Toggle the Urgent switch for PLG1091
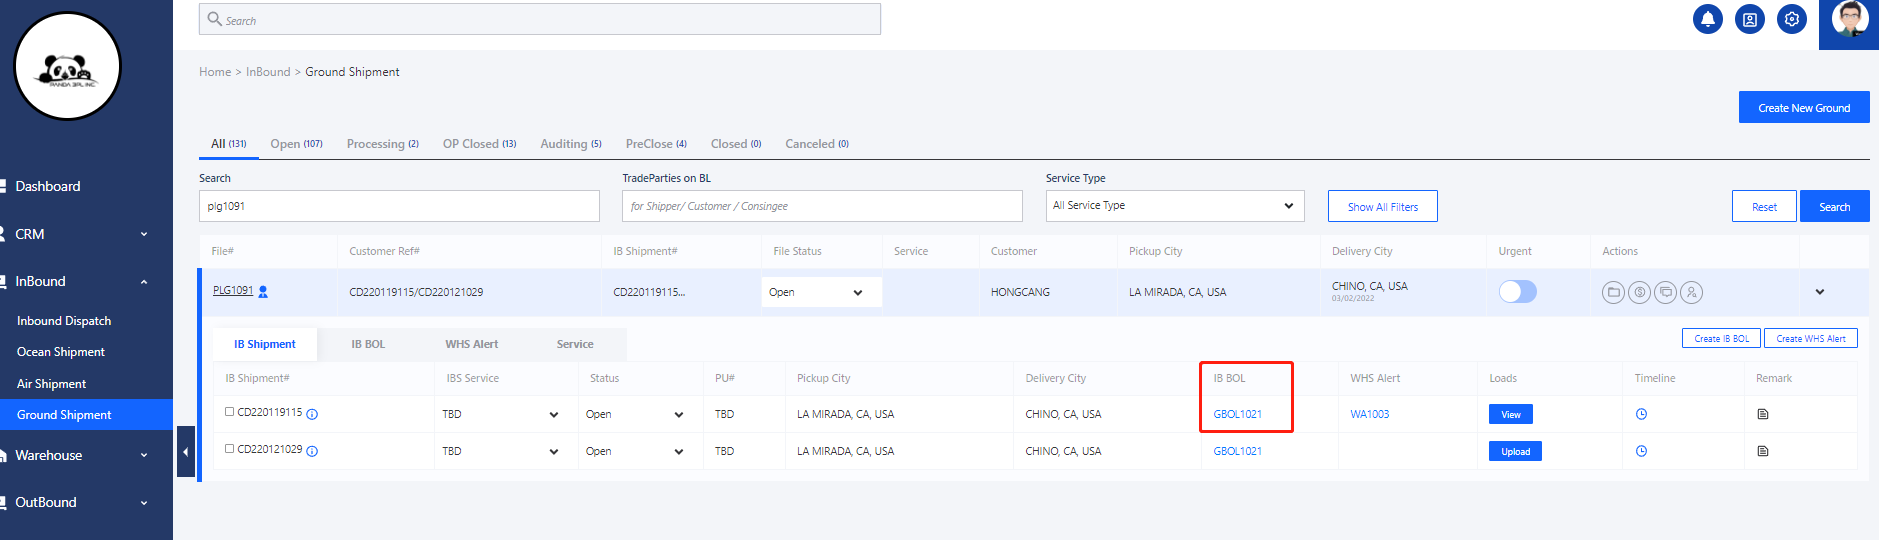 tap(1517, 291)
